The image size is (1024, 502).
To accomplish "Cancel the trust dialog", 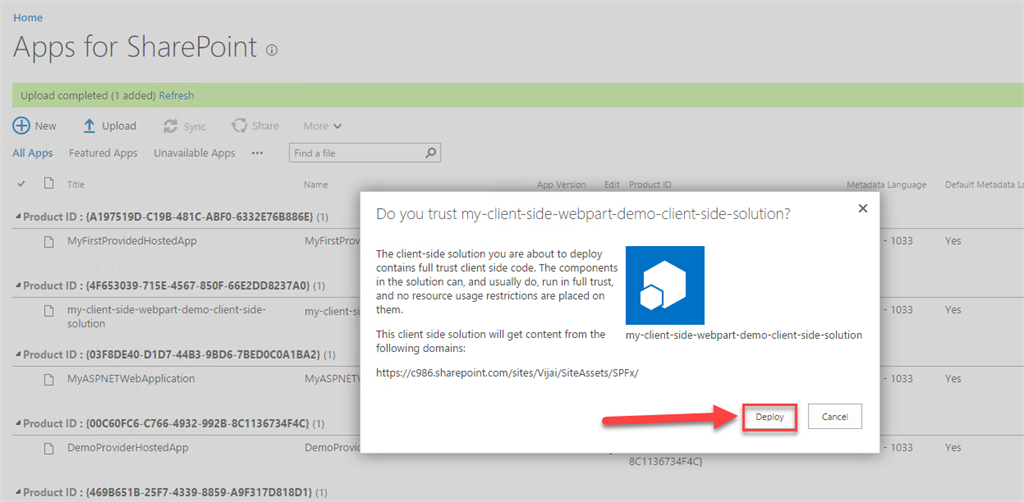I will pyautogui.click(x=835, y=416).
